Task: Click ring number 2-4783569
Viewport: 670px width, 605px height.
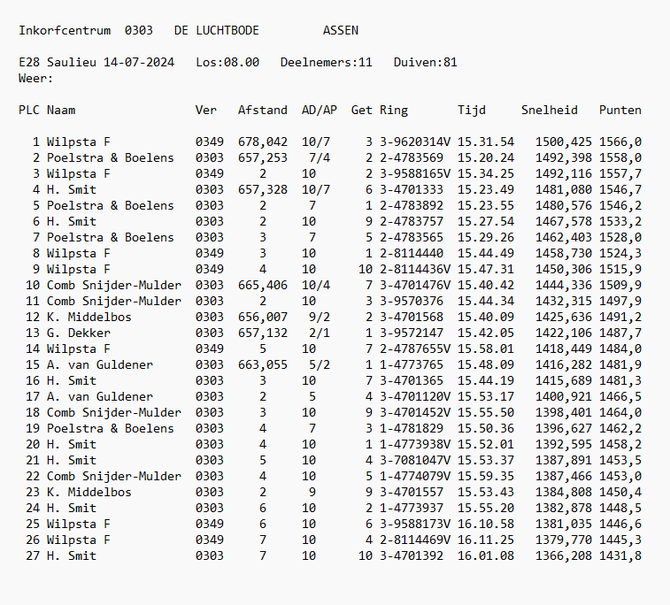Action: [x=411, y=158]
